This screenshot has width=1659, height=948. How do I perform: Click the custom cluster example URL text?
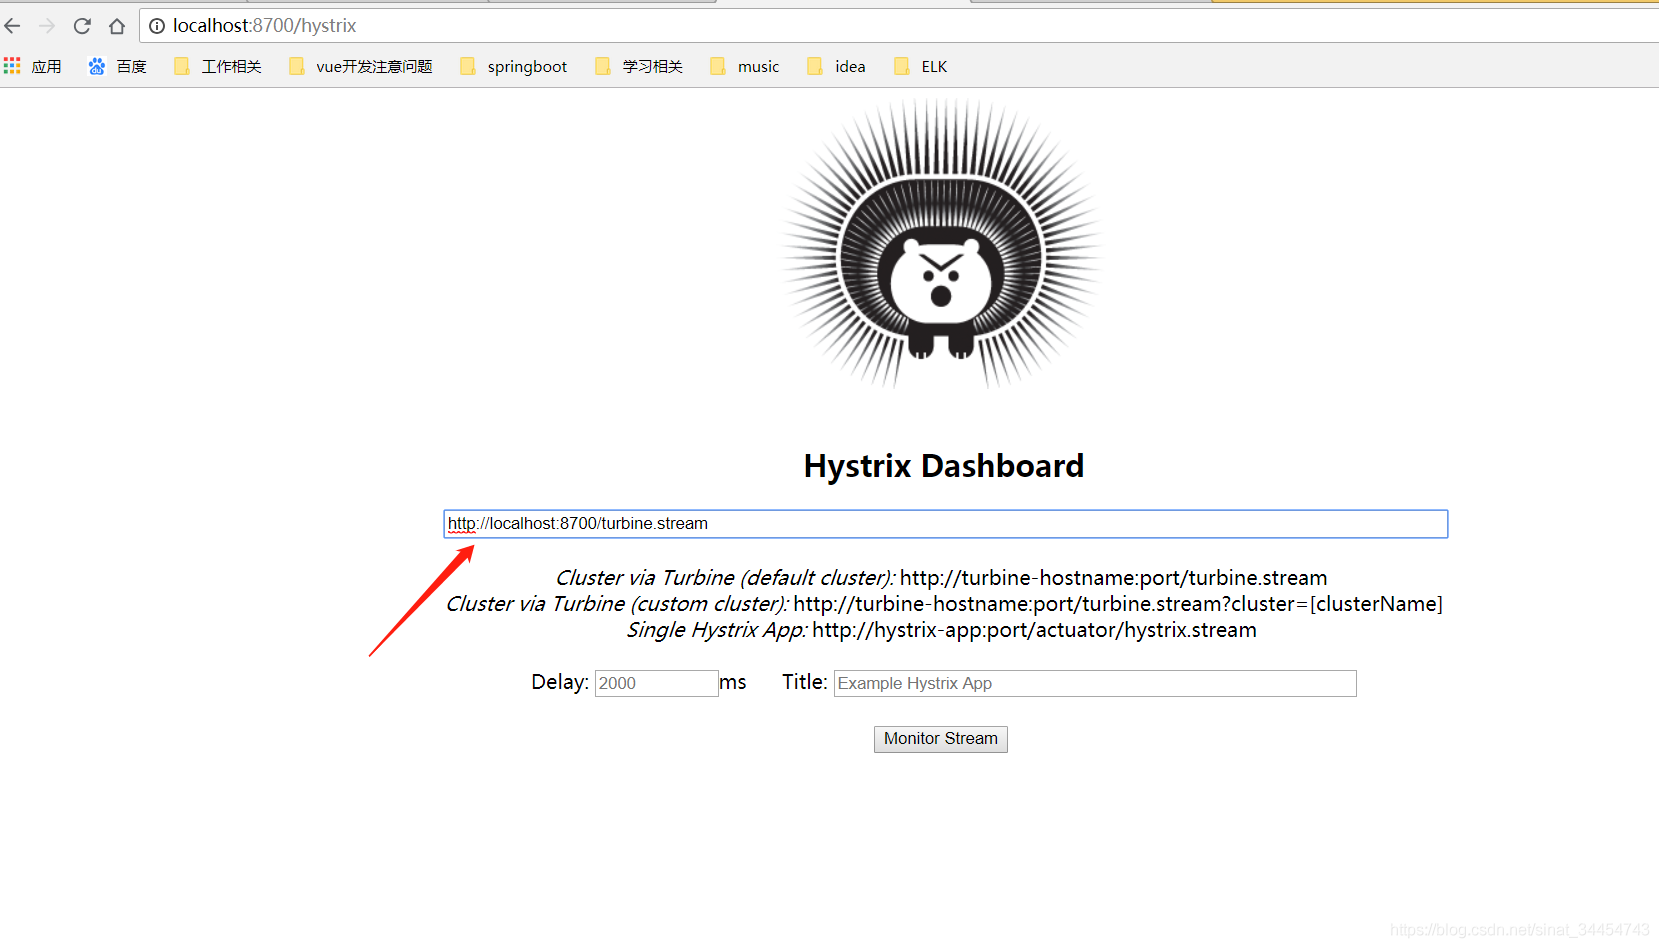point(1118,604)
